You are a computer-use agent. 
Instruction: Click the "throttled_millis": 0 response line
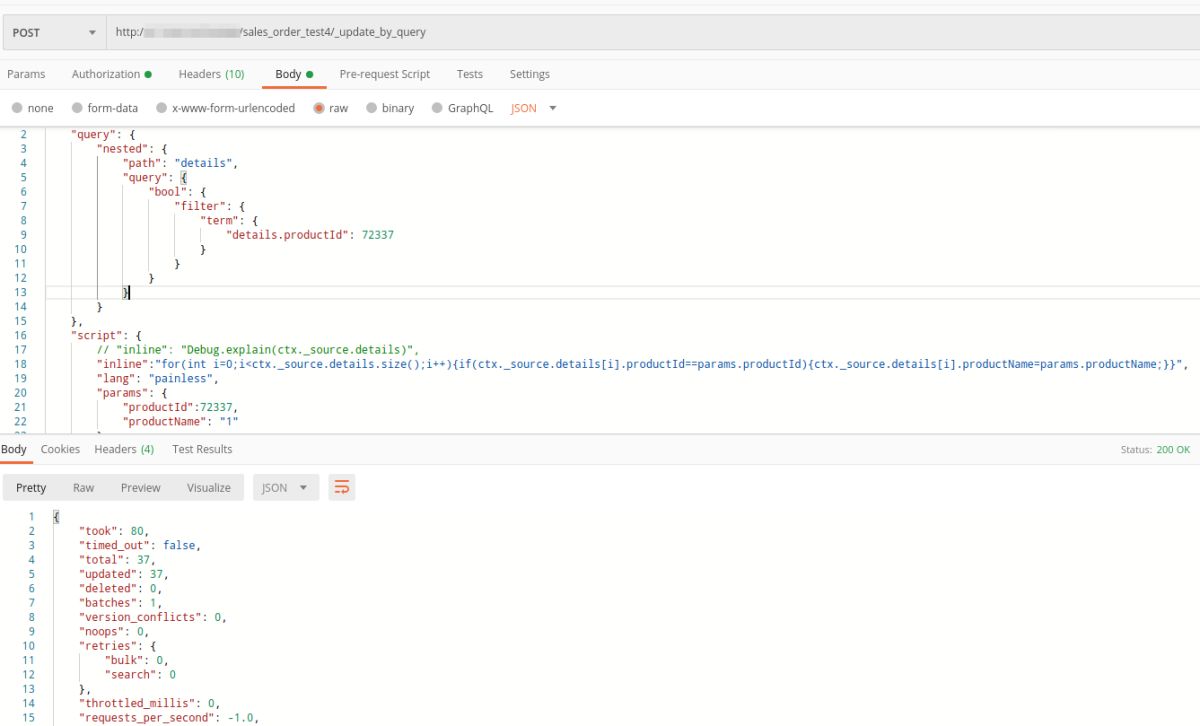[x=150, y=704]
